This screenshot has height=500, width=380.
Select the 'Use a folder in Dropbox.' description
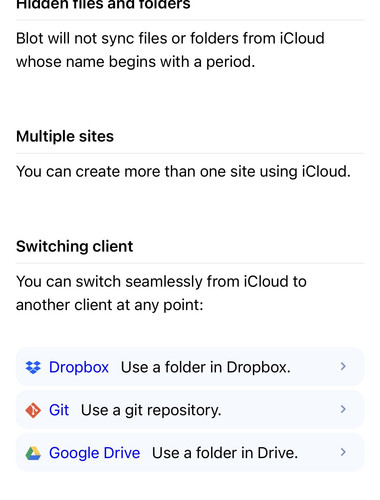point(206,367)
